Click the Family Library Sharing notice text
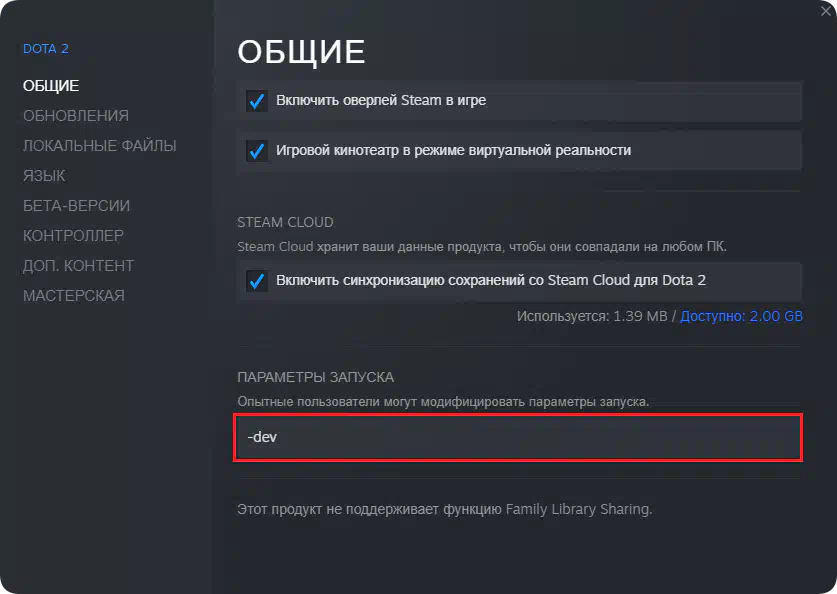837x594 pixels. point(444,509)
